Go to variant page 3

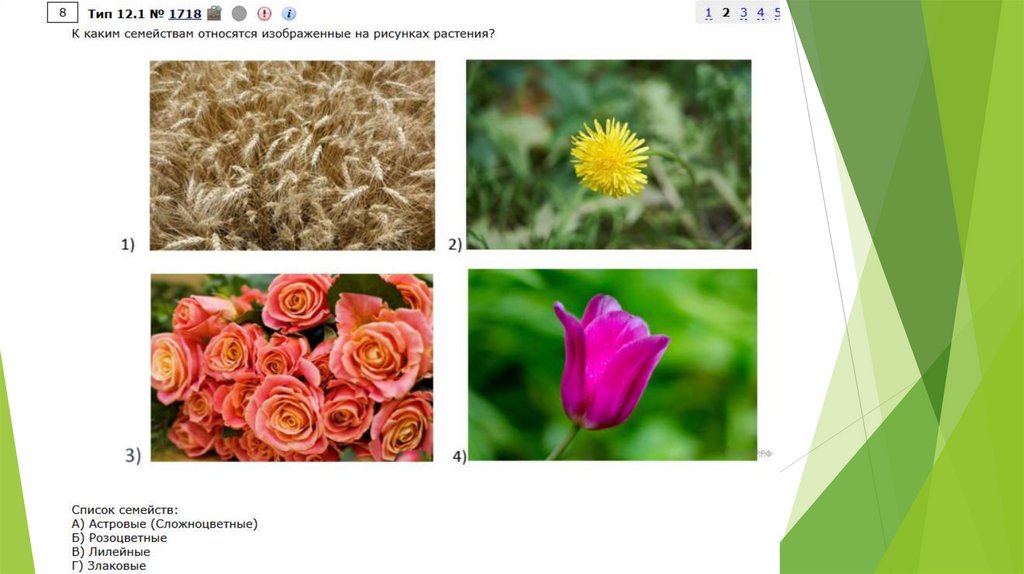click(x=743, y=12)
